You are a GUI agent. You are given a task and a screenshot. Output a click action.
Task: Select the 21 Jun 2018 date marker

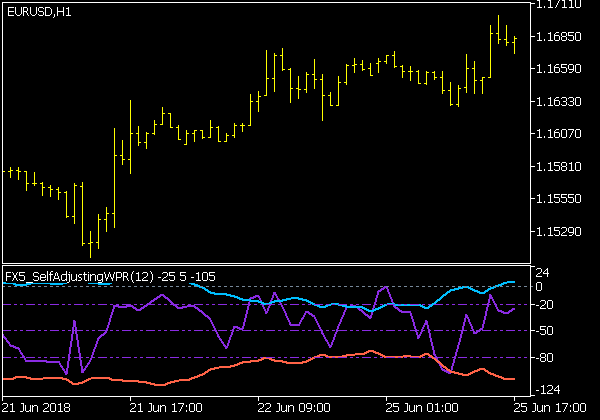37,408
